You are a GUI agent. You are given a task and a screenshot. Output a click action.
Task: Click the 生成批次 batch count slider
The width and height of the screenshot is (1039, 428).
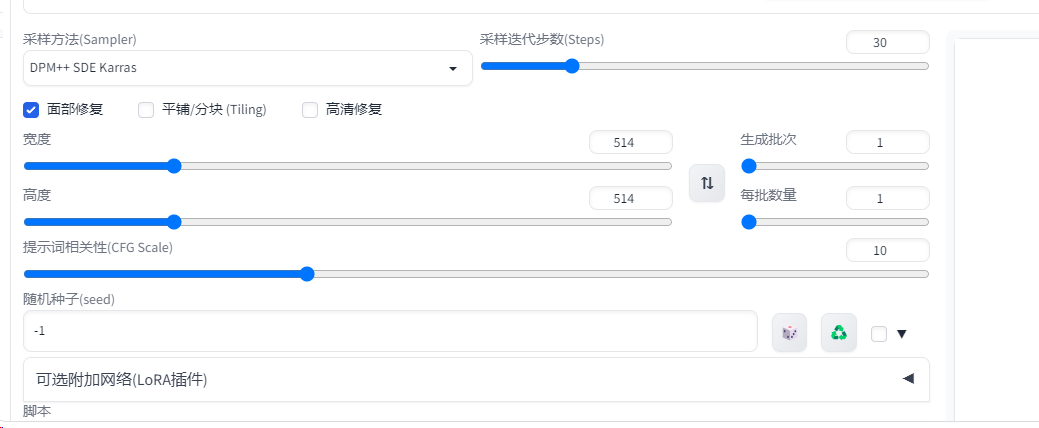[835, 166]
